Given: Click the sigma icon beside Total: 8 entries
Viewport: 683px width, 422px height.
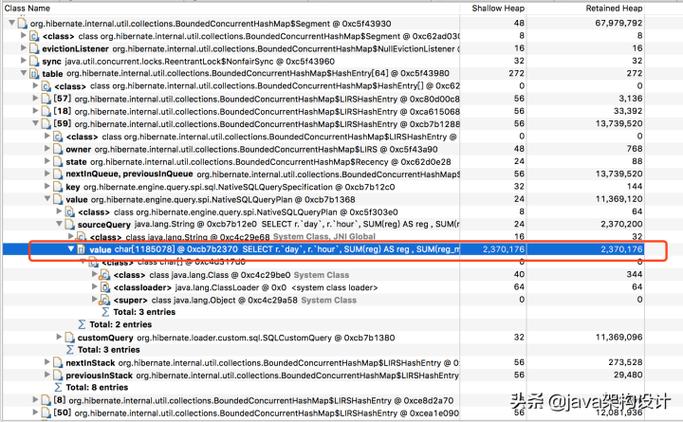Looking at the screenshot, I should (58, 388).
